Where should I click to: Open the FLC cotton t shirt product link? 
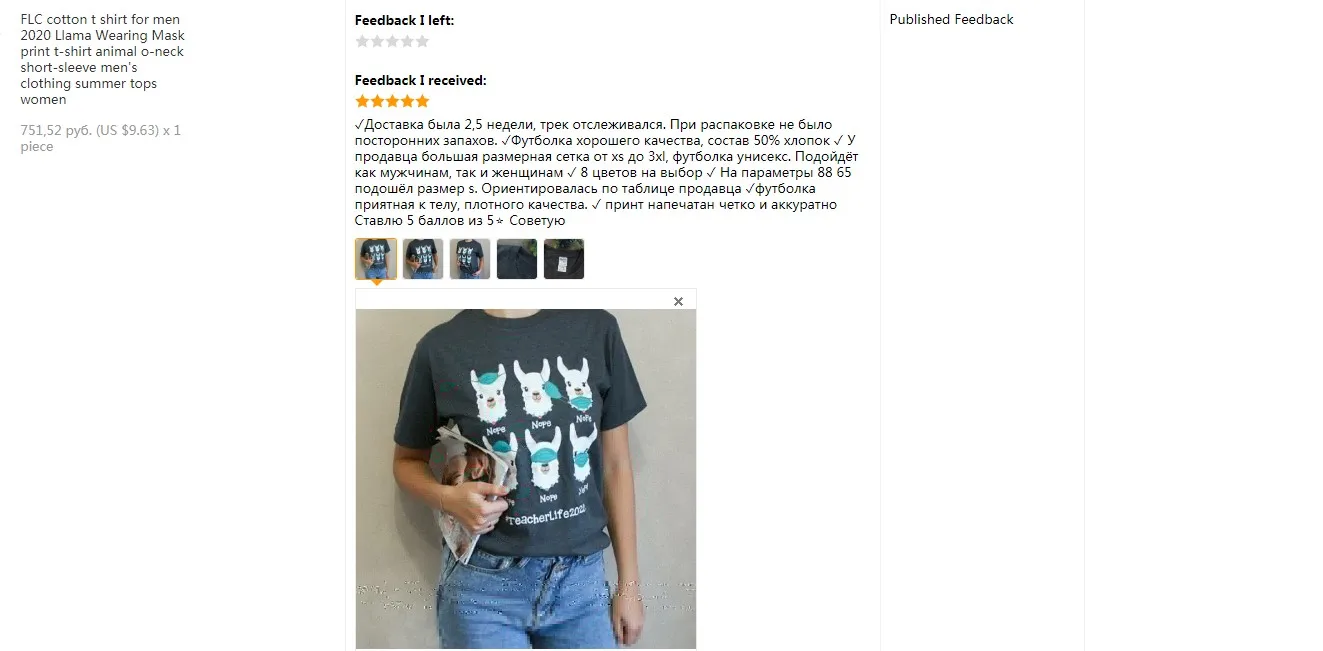102,59
